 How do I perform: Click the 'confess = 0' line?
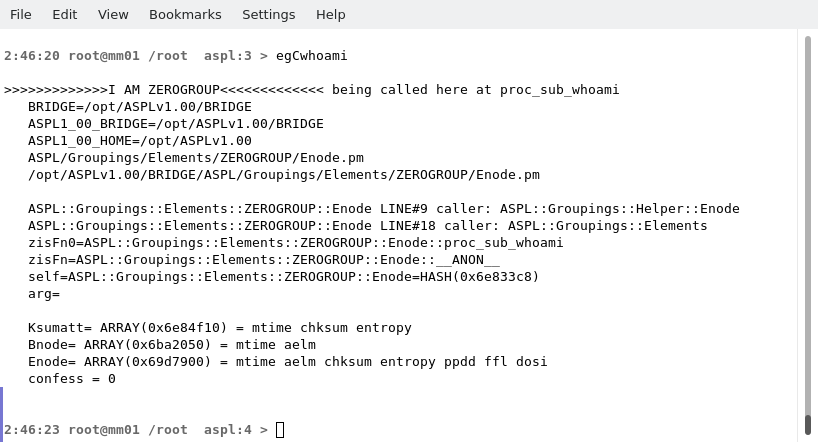coord(72,379)
